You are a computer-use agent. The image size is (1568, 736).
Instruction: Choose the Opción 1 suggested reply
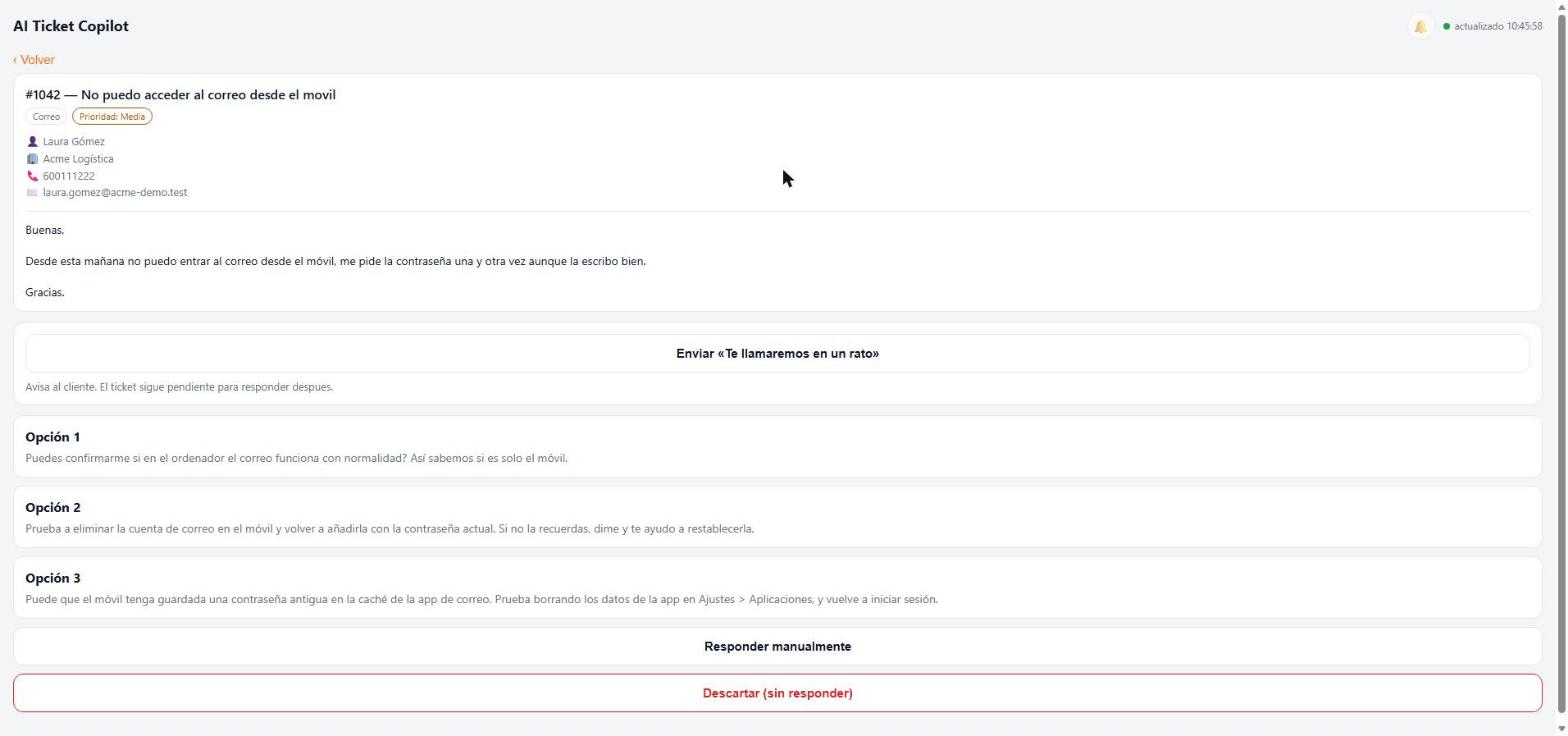point(777,447)
